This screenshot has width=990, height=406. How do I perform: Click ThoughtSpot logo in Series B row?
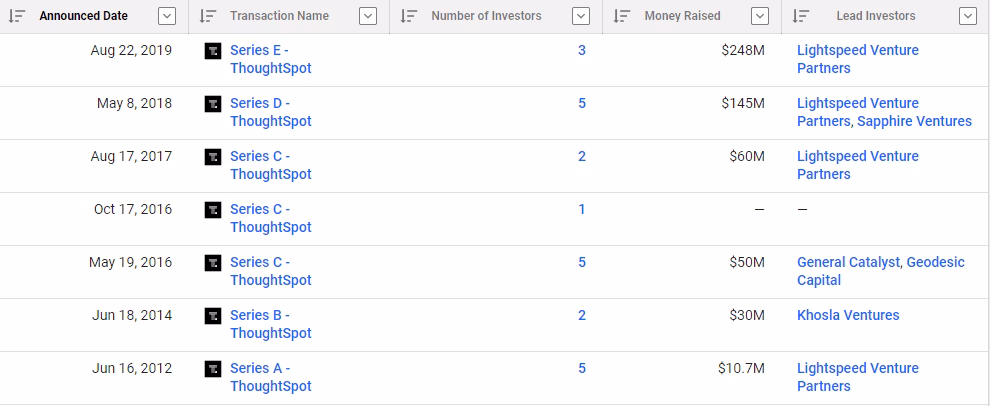[x=213, y=316]
